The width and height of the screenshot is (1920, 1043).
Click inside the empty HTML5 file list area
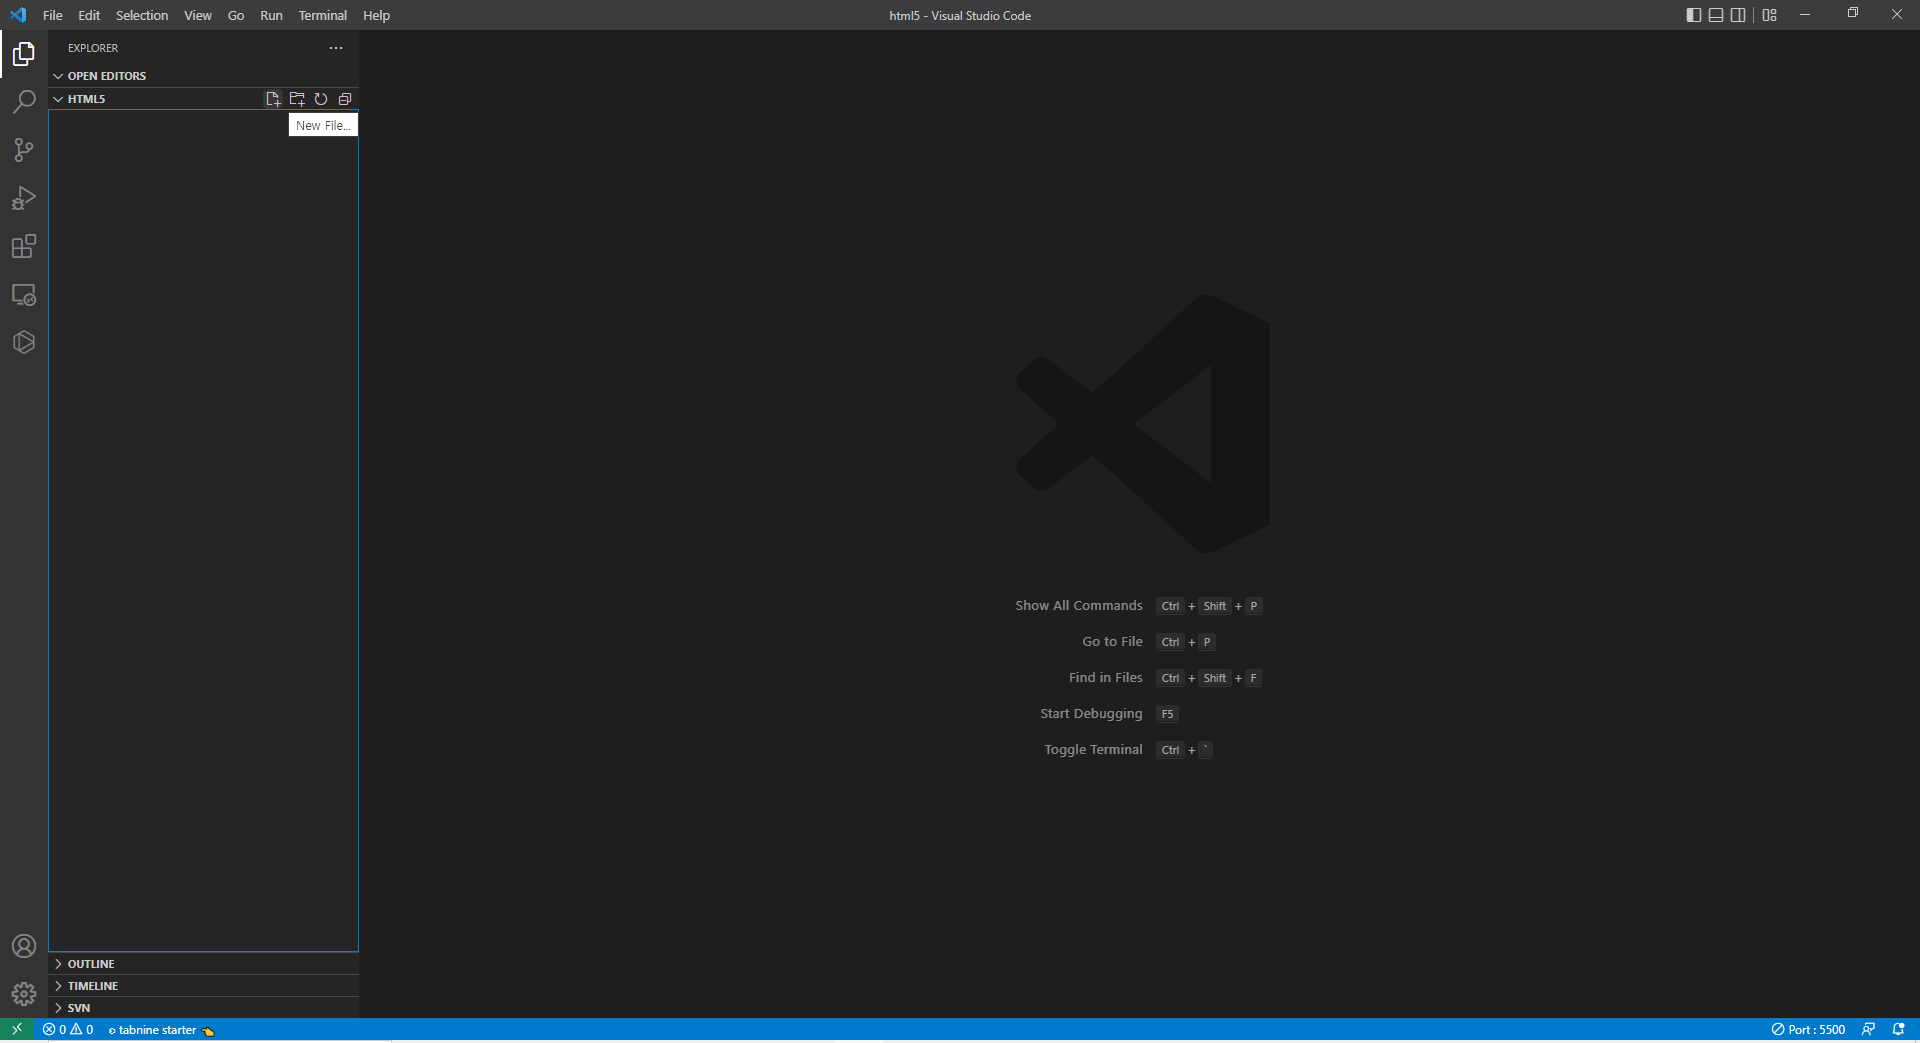203,530
